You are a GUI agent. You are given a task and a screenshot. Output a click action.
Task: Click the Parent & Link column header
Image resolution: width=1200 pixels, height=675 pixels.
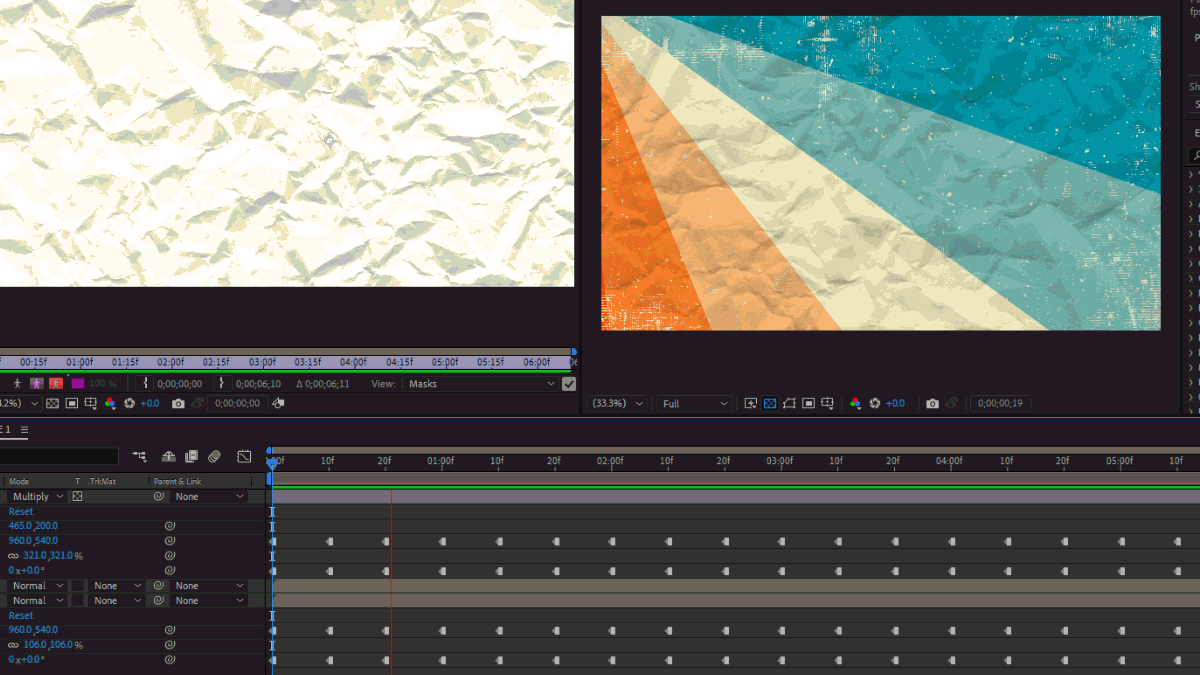click(177, 481)
